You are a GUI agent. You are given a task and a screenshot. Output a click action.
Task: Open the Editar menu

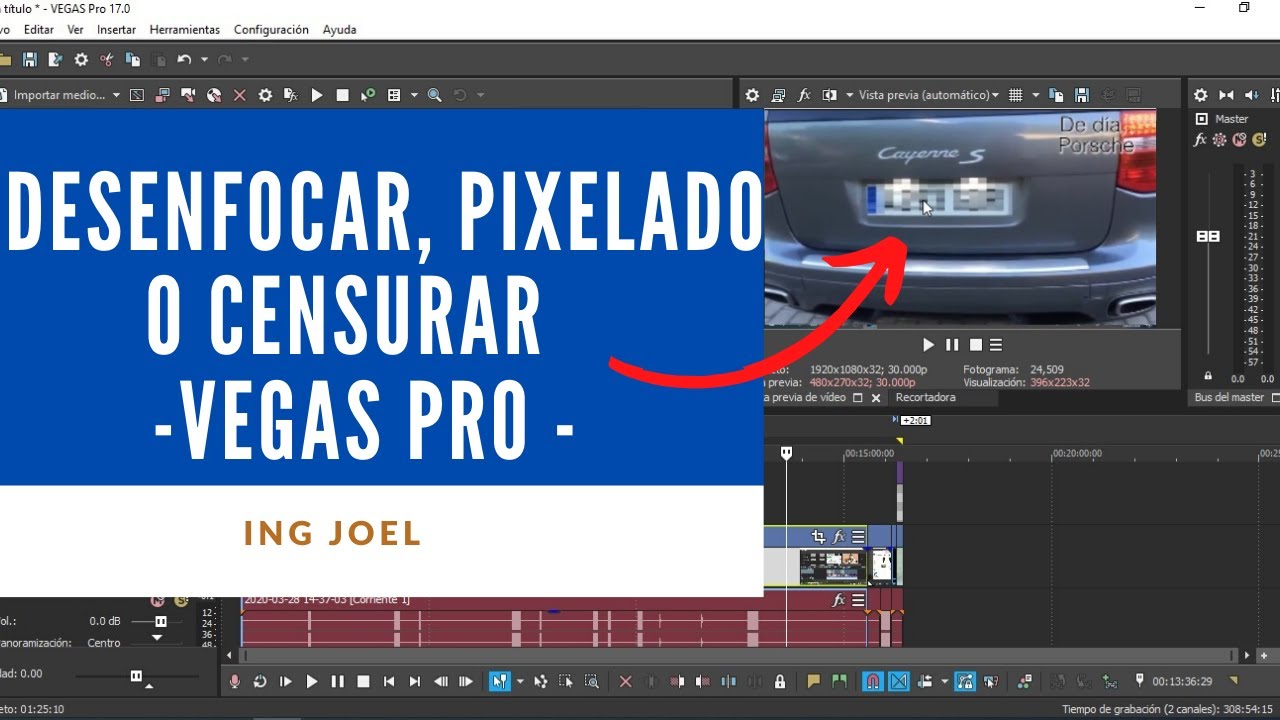click(x=39, y=30)
